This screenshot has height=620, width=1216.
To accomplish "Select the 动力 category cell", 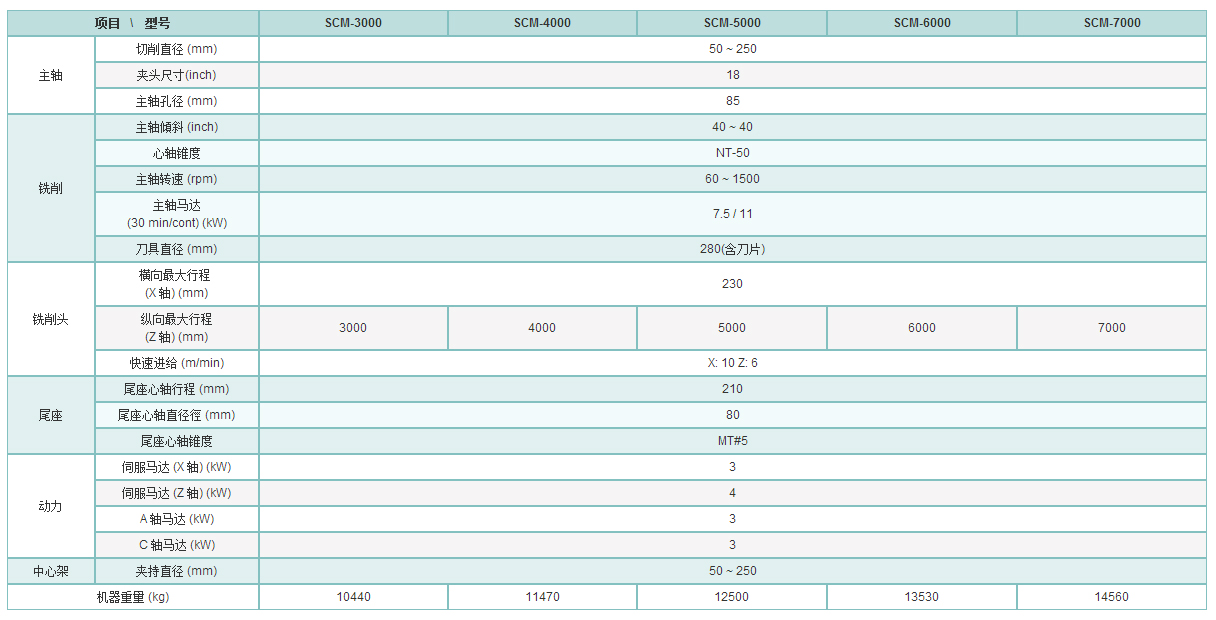I will 51,506.
